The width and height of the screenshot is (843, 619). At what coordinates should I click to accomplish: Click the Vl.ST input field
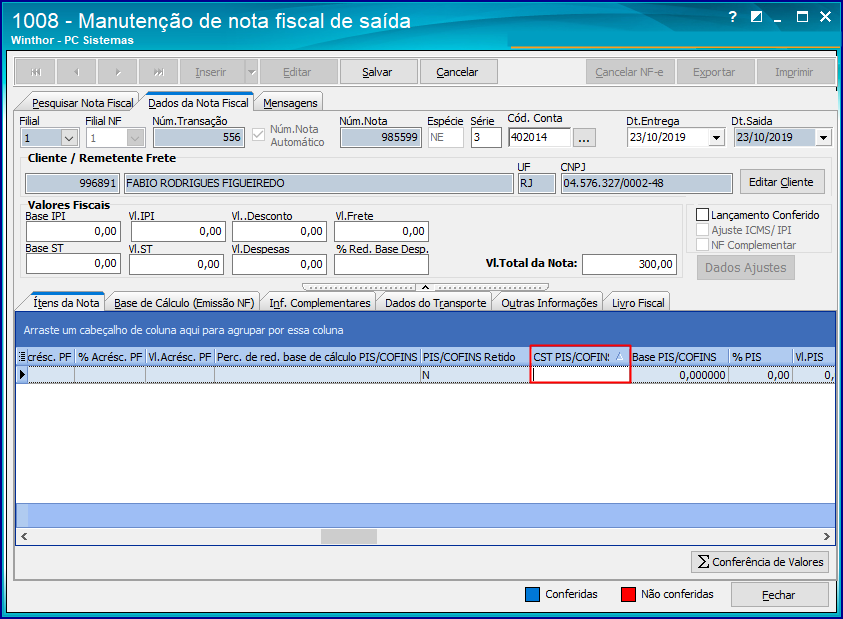[x=176, y=264]
